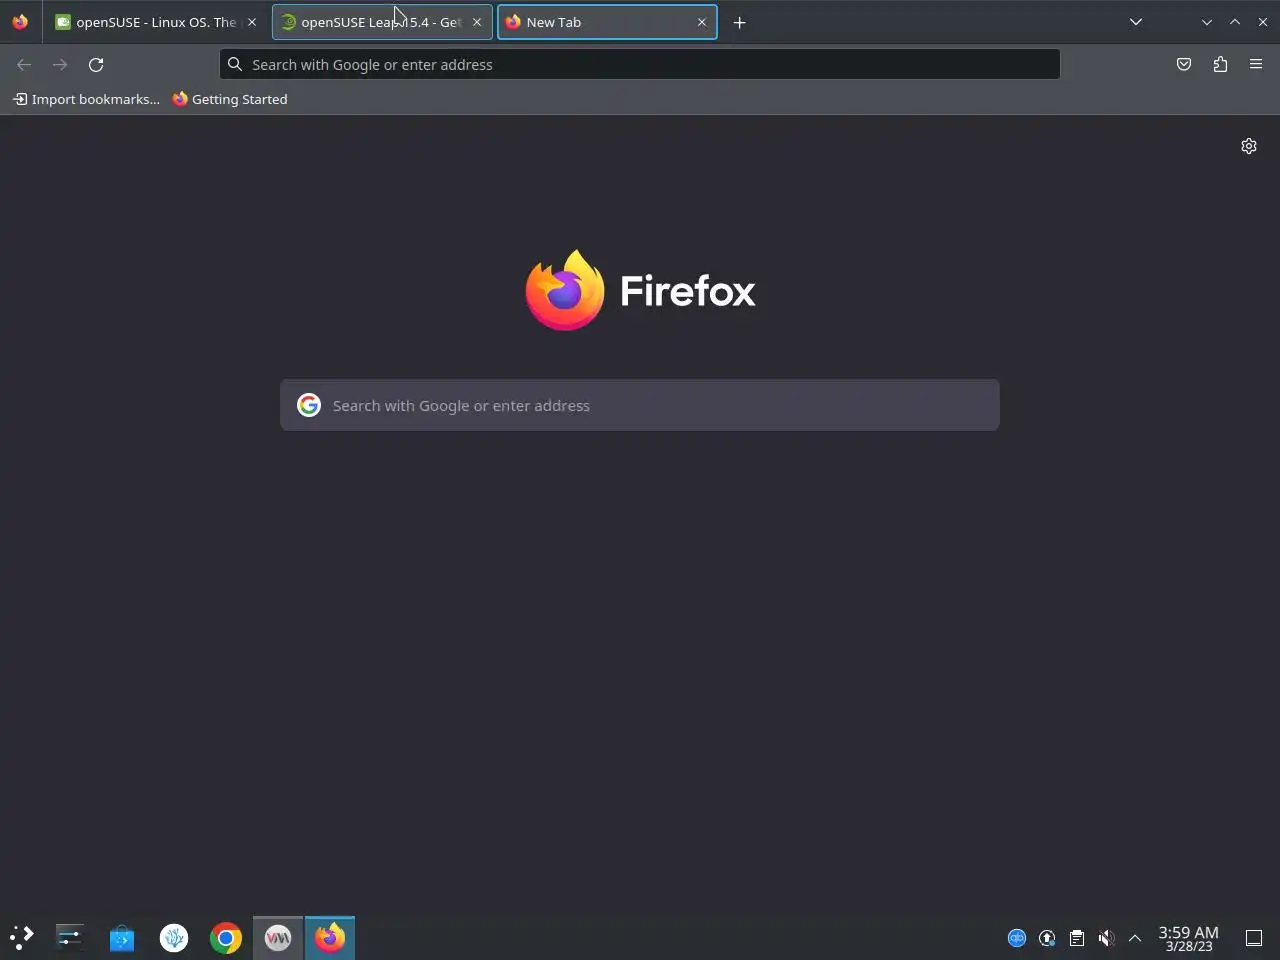The image size is (1280, 960).
Task: Switch to the VM app in the taskbar
Action: tap(278, 937)
